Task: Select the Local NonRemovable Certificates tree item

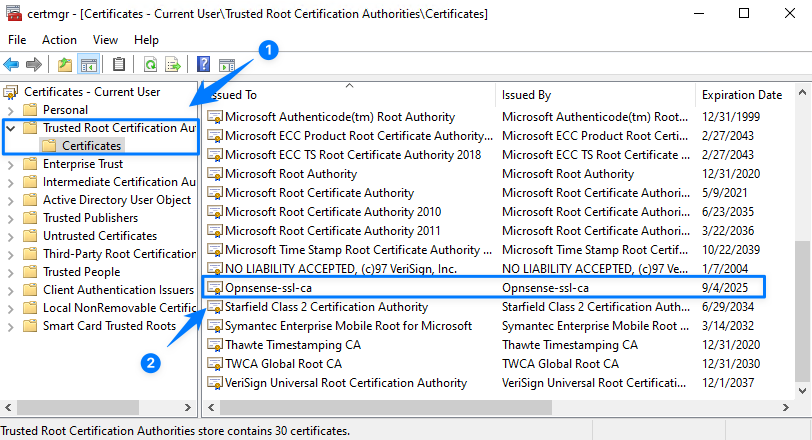Action: pyautogui.click(x=119, y=308)
